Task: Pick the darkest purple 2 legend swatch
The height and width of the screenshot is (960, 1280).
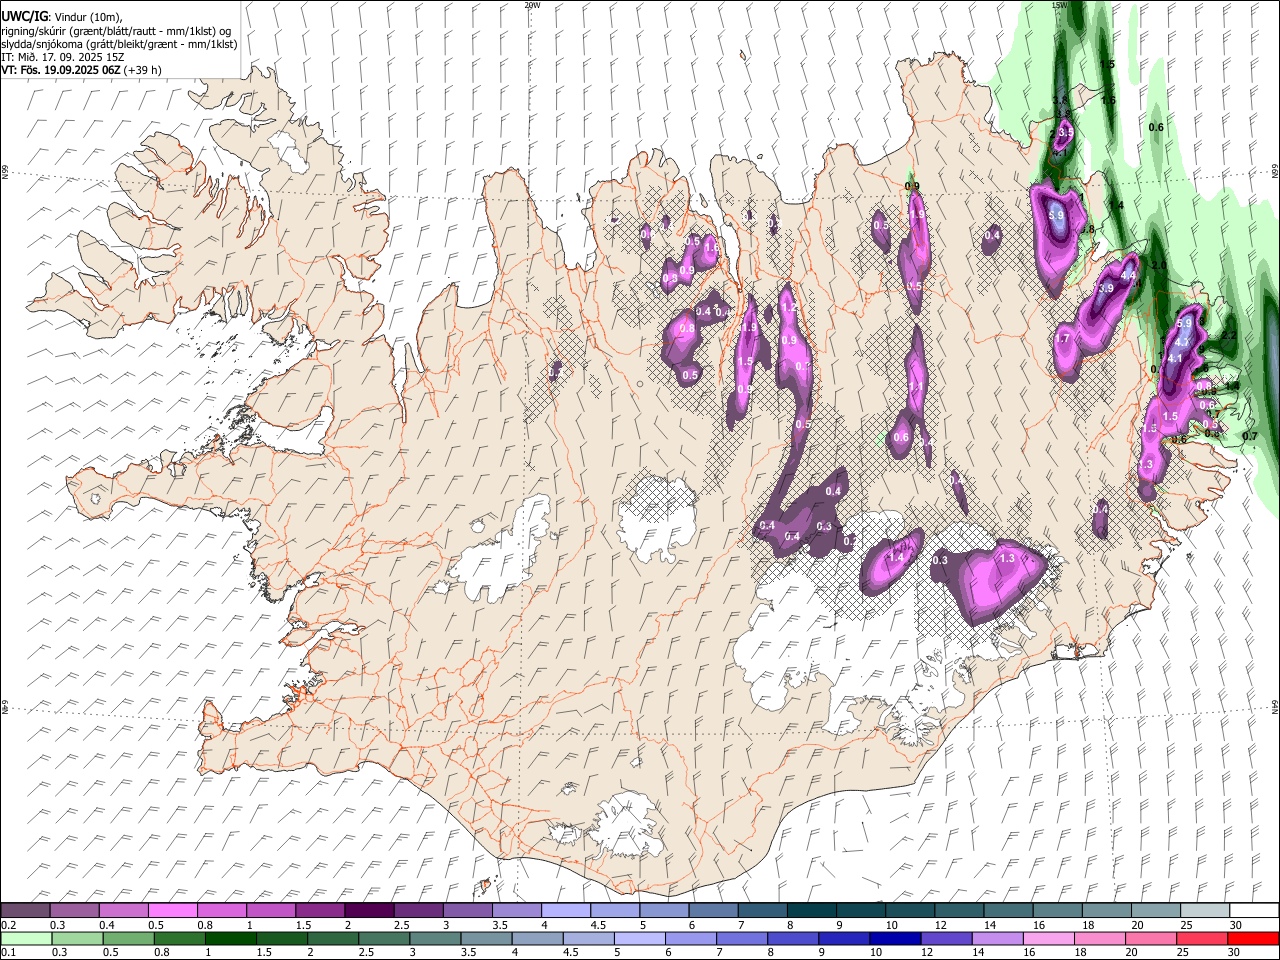Action: coord(368,911)
